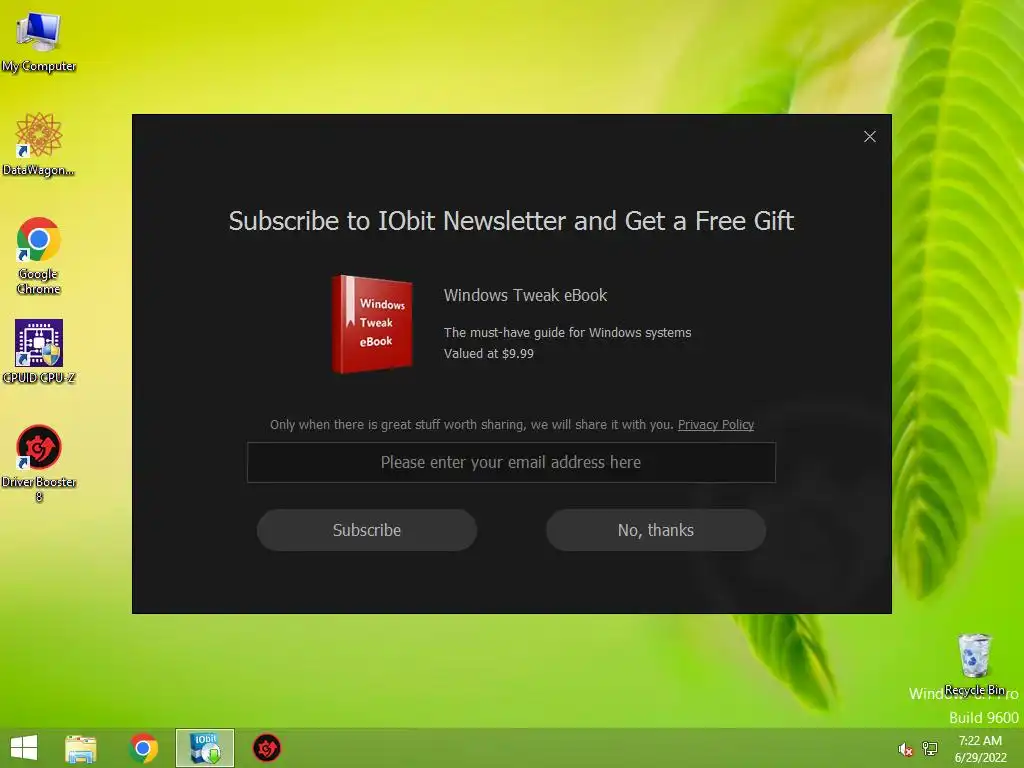Click the Subscribe button

point(366,530)
